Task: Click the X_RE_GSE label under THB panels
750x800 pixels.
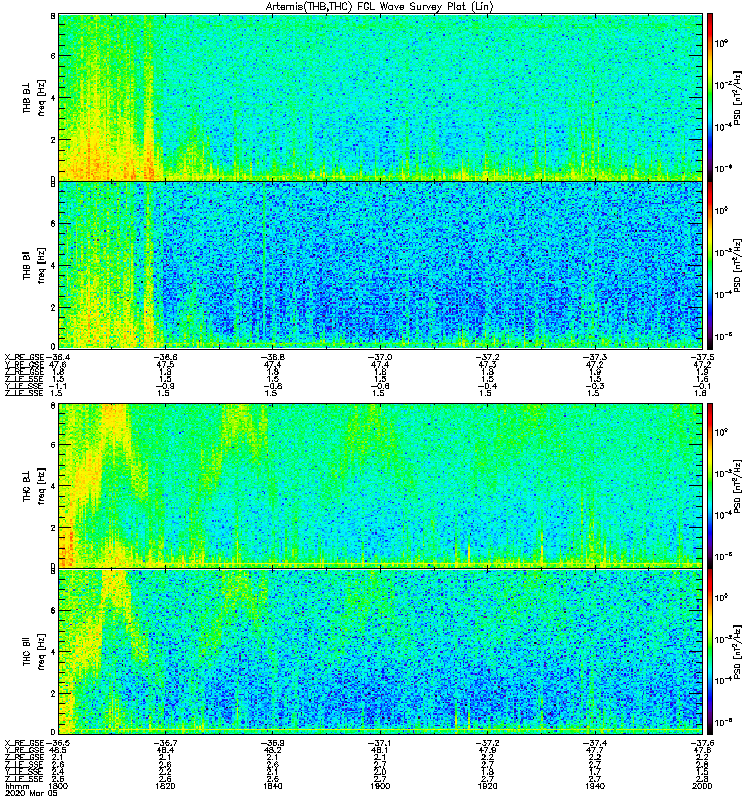Action: coord(24,357)
